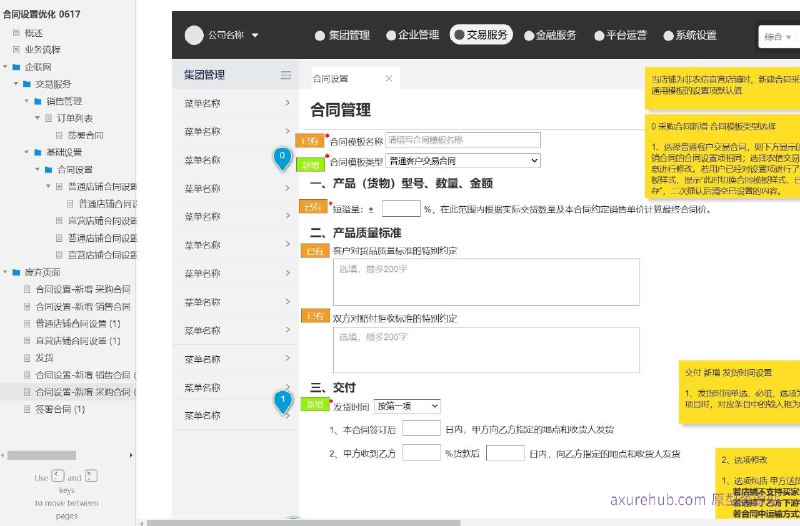The image size is (800, 526).
Task: Click the hamburger icon beside 集团管理 sidebar header
Action: tap(286, 75)
